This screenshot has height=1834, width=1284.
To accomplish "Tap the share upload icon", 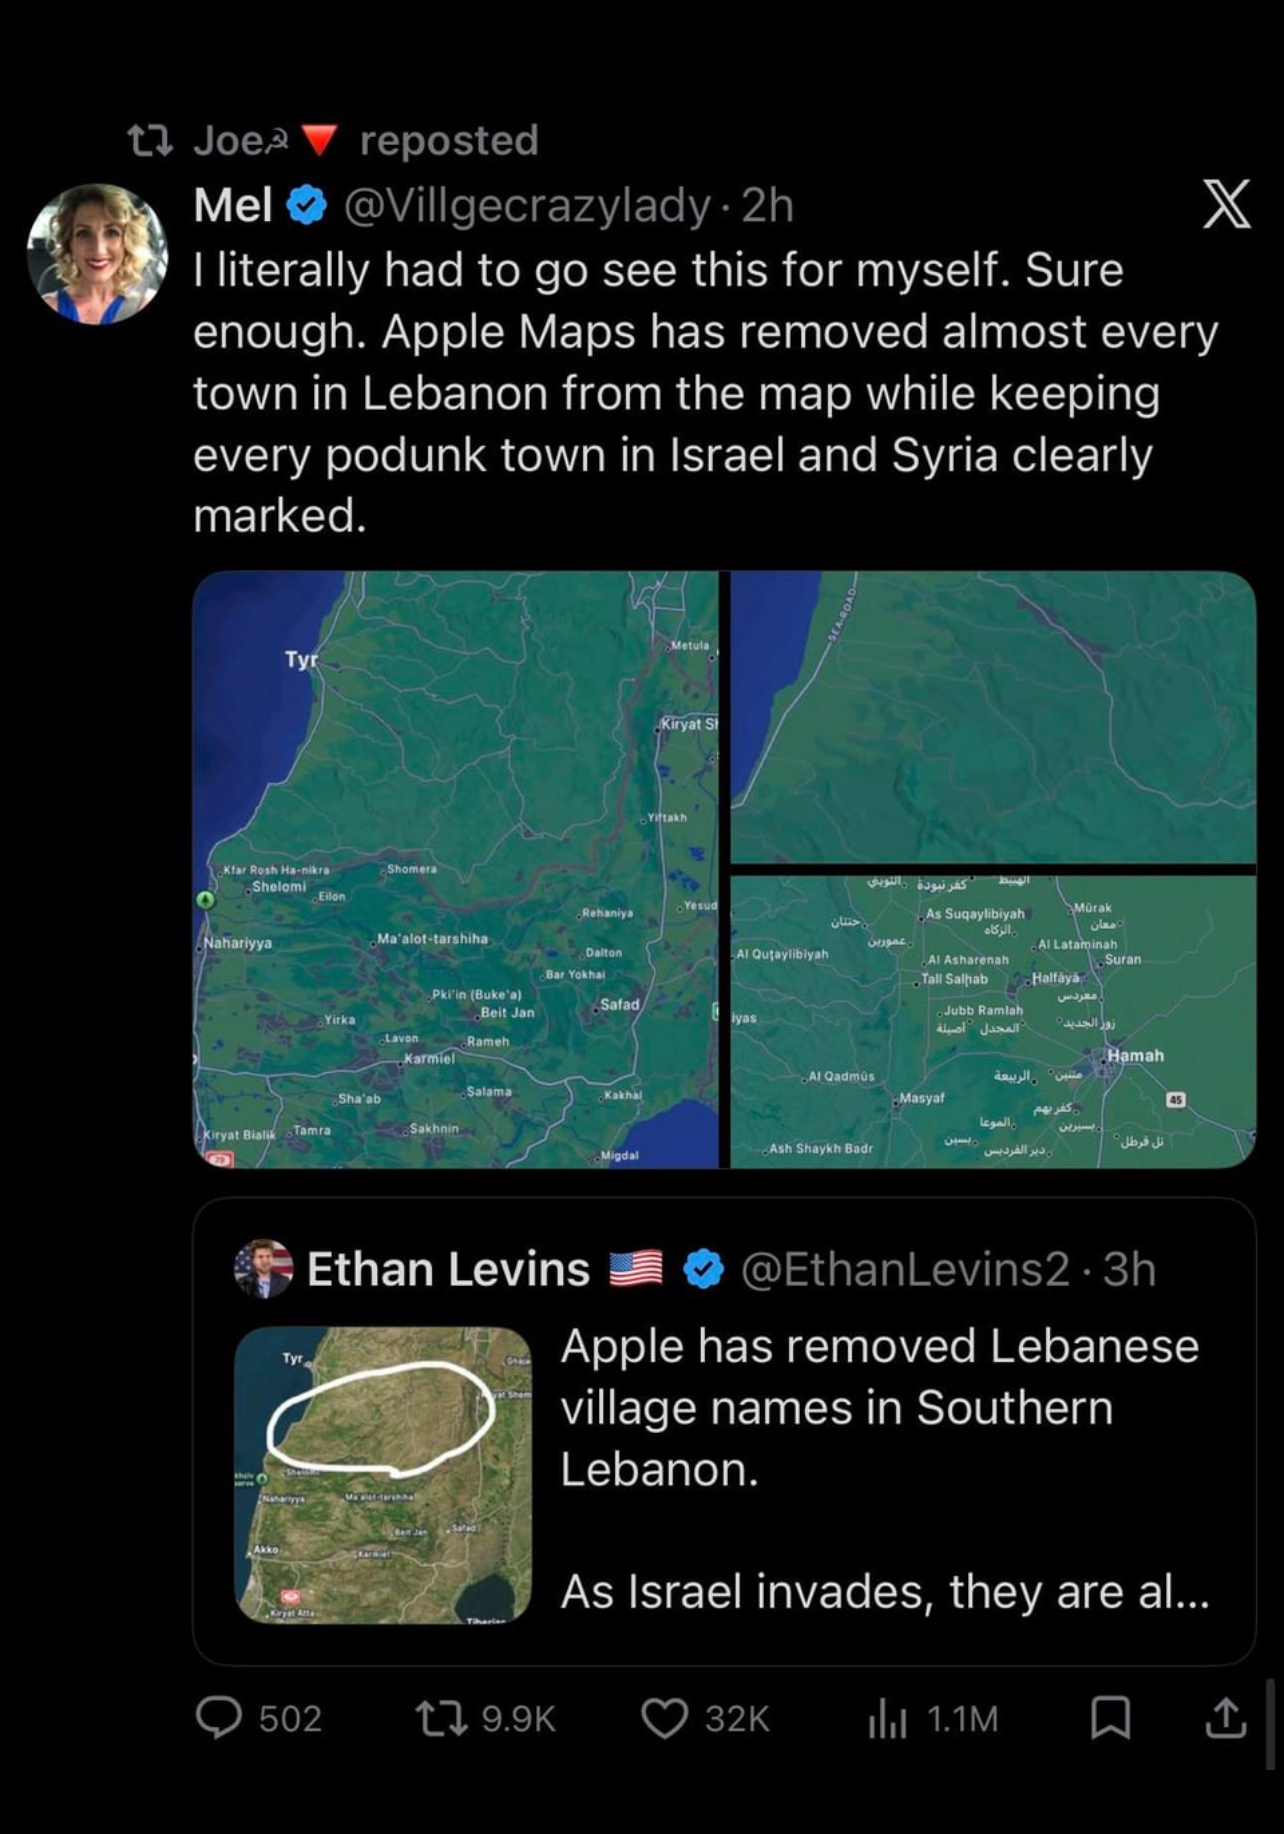I will pyautogui.click(x=1225, y=1718).
